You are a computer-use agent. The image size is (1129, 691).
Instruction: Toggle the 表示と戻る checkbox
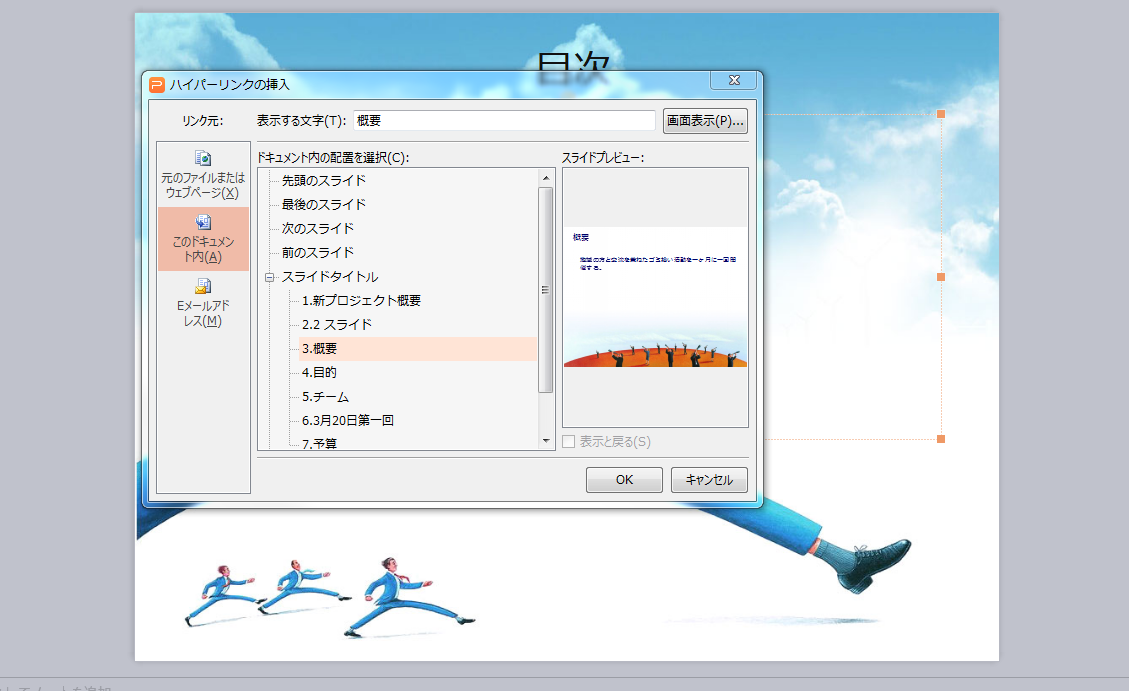[569, 441]
